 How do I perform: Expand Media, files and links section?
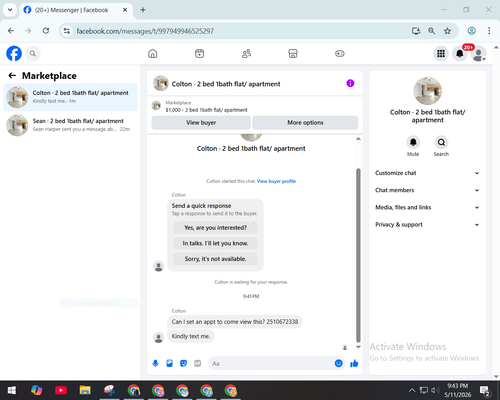pos(427,207)
